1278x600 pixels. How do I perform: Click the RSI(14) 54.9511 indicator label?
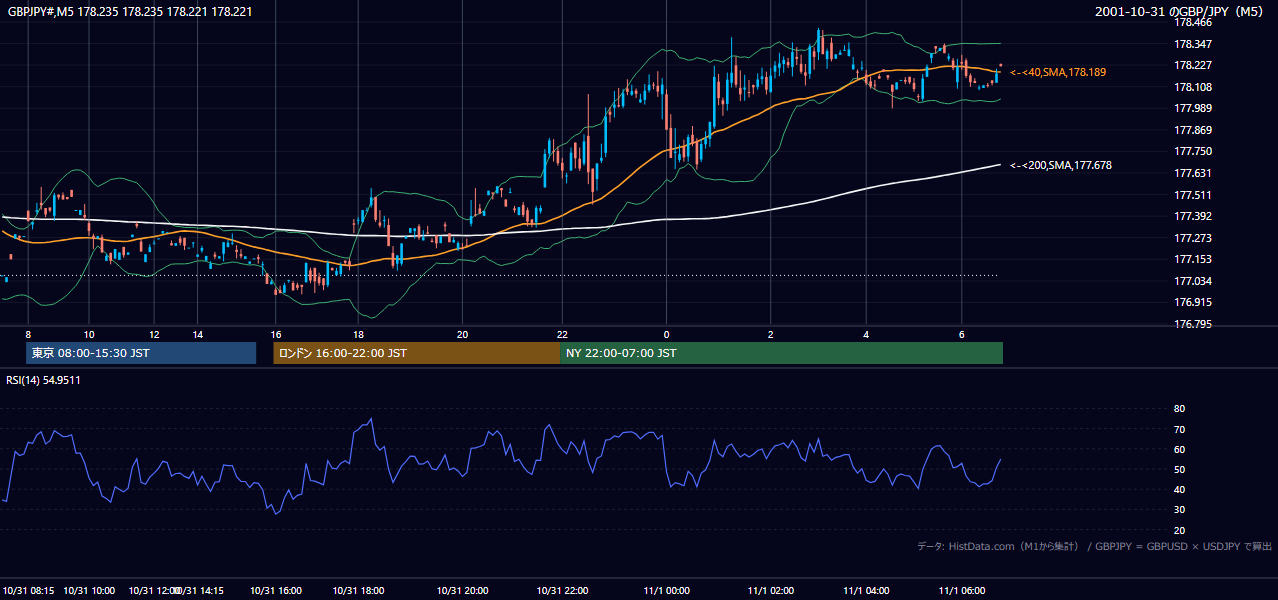(x=43, y=380)
